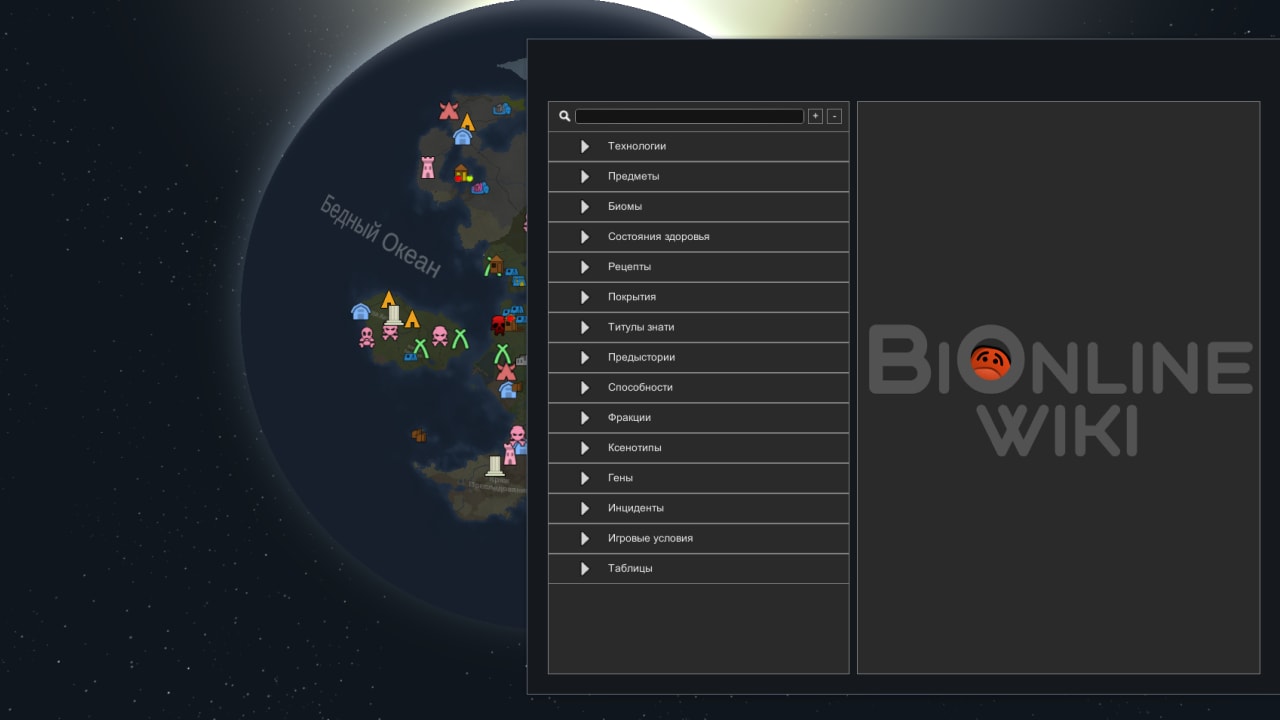Expand the Предыстории category arrow
The width and height of the screenshot is (1280, 720).
585,357
